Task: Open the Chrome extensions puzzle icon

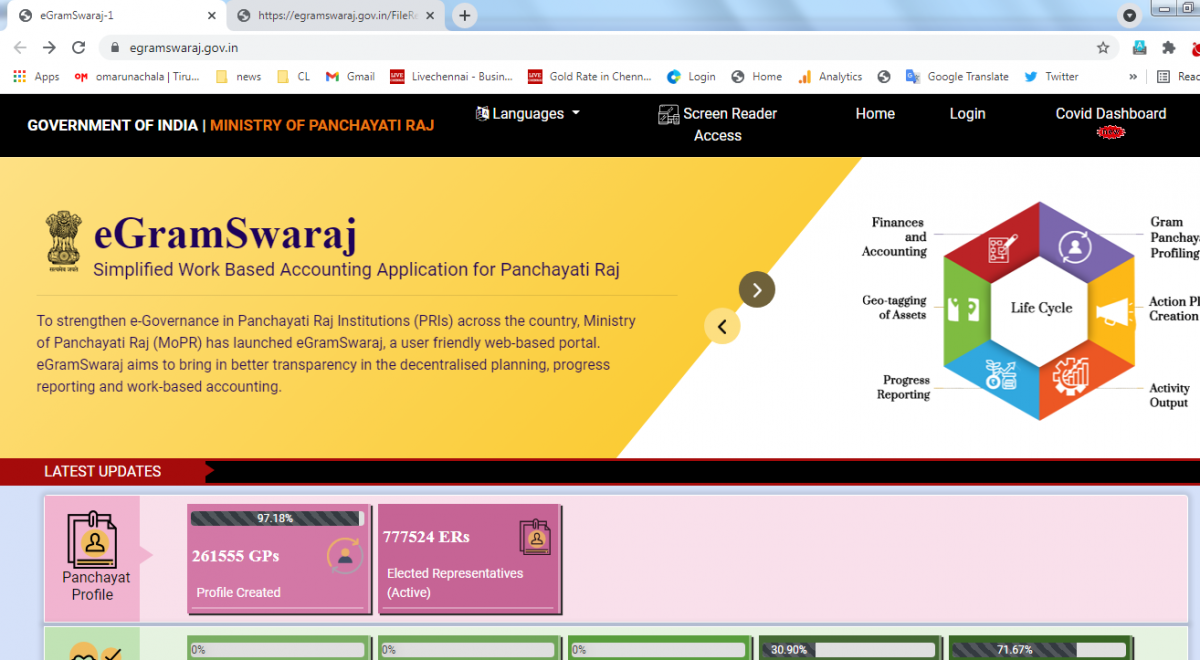Action: (x=1168, y=47)
